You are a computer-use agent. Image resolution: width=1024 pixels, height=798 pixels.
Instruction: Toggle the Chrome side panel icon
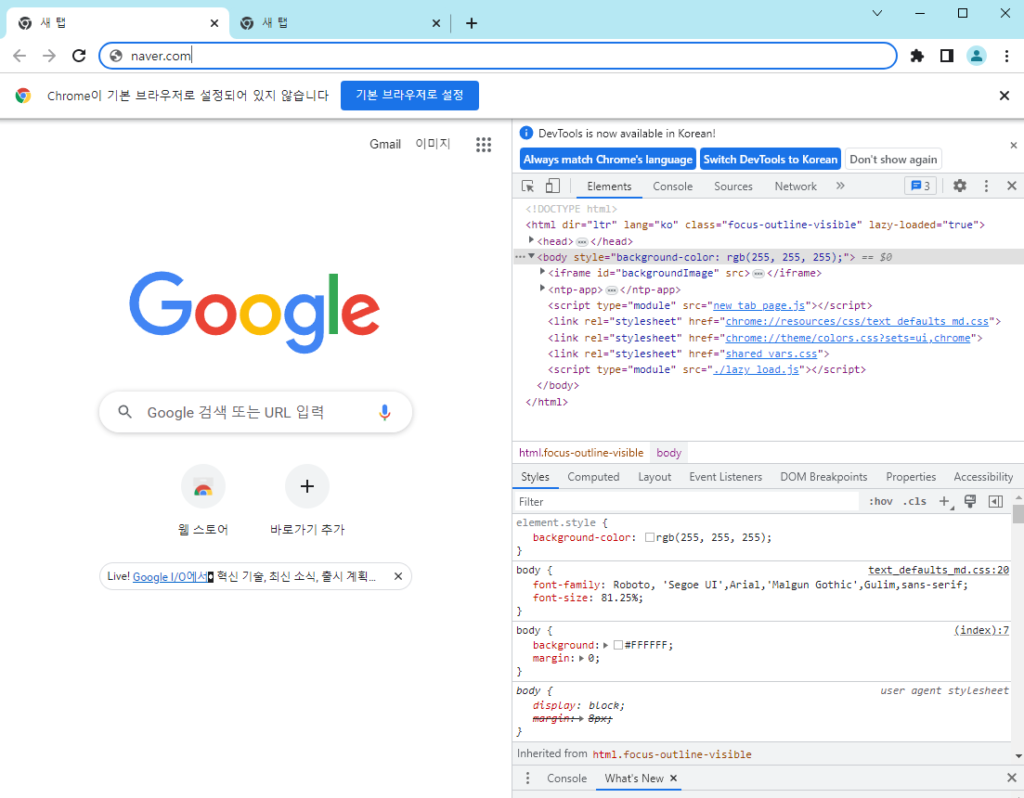tap(946, 56)
